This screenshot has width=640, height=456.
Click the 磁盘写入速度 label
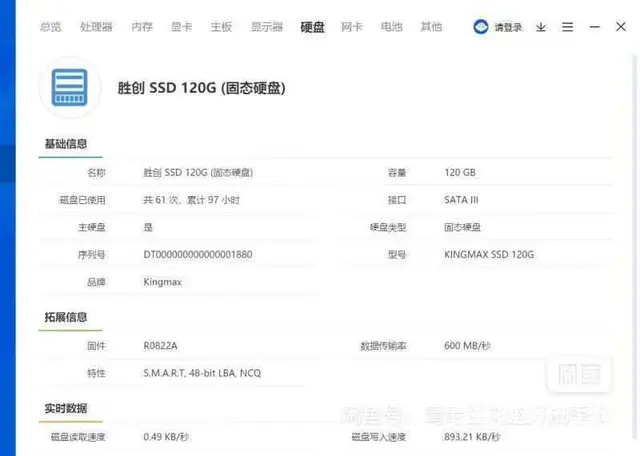(379, 437)
